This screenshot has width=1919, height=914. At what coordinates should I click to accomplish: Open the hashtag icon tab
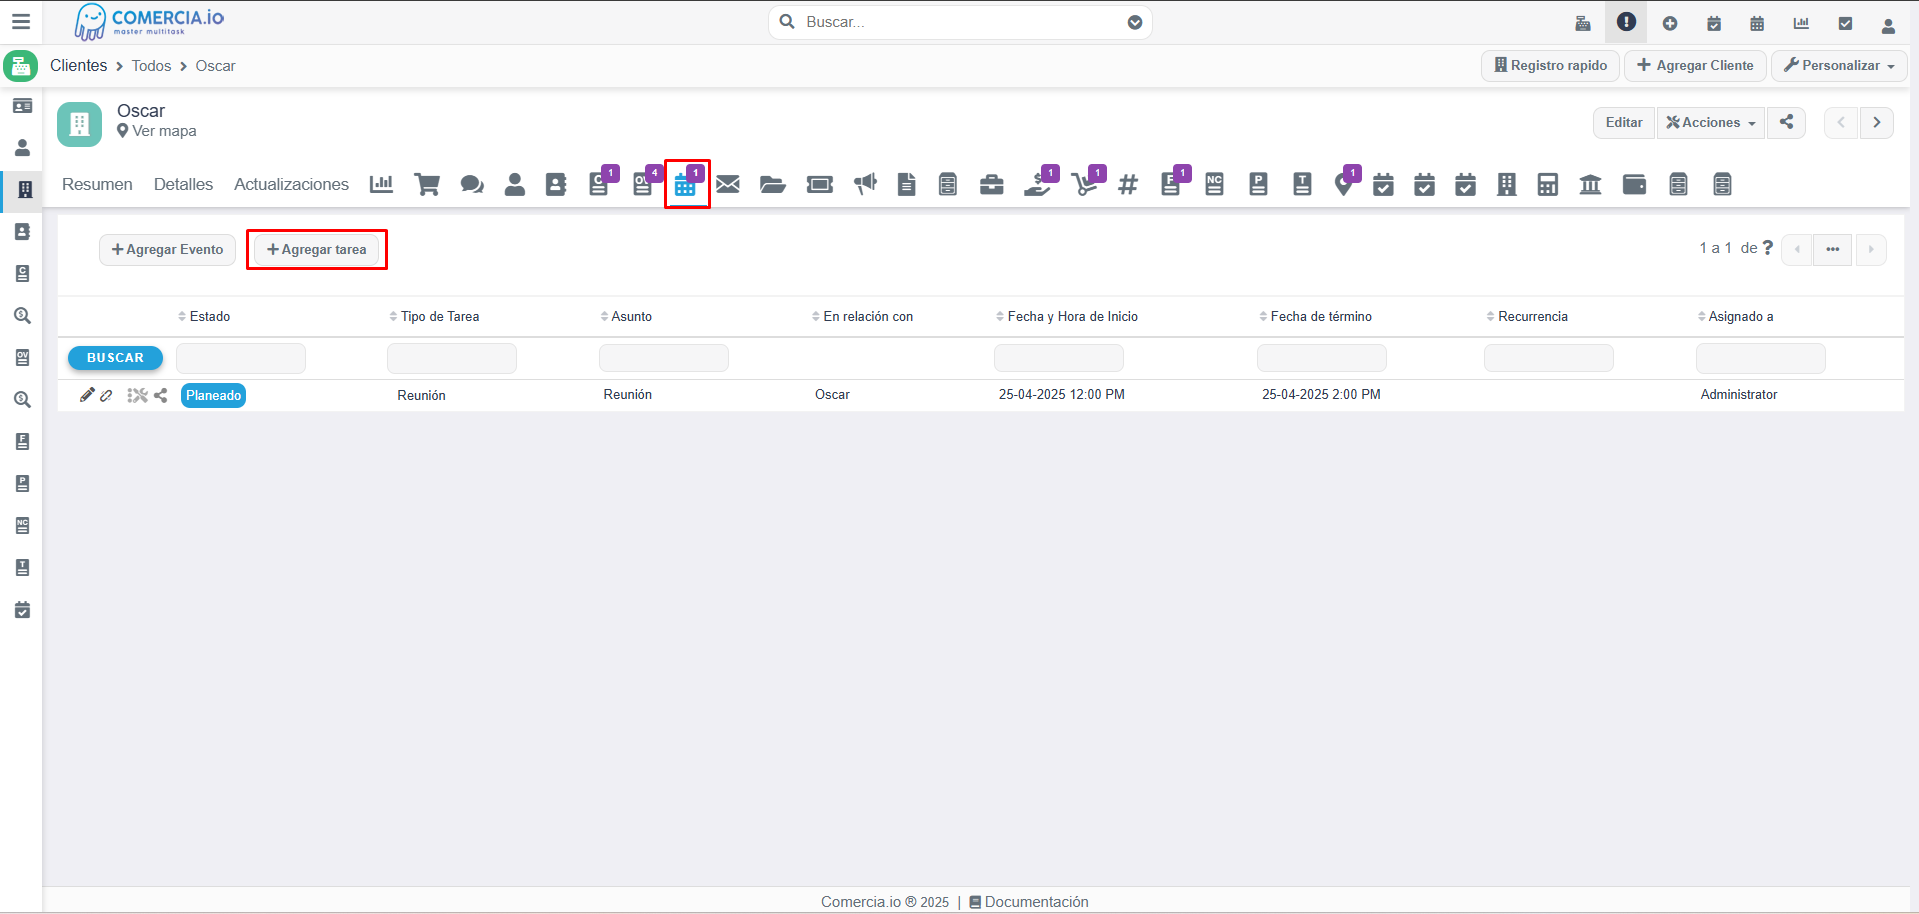click(x=1128, y=185)
